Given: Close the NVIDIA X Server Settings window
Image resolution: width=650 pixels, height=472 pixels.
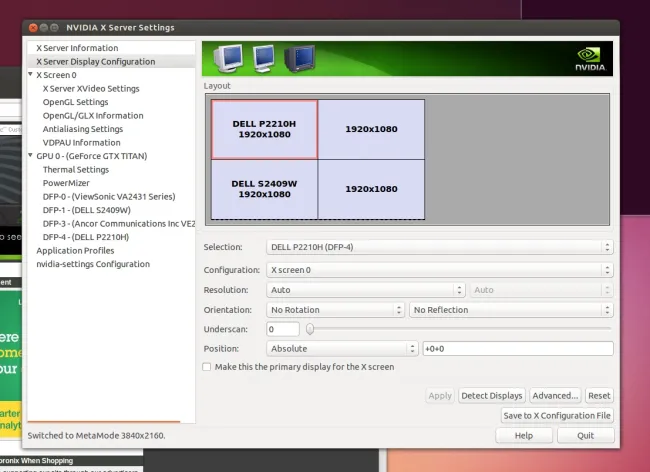Looking at the screenshot, I should 33,28.
